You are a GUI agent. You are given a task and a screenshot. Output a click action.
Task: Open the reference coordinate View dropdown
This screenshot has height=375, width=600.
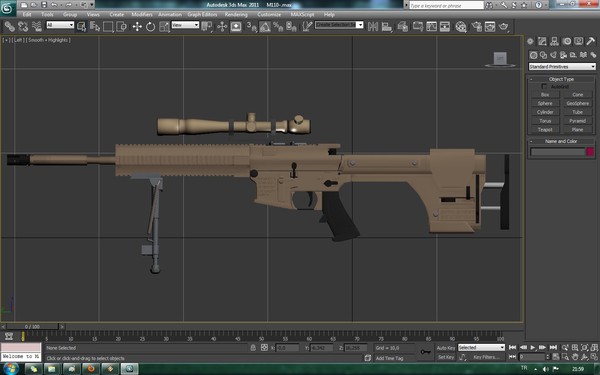(x=185, y=25)
